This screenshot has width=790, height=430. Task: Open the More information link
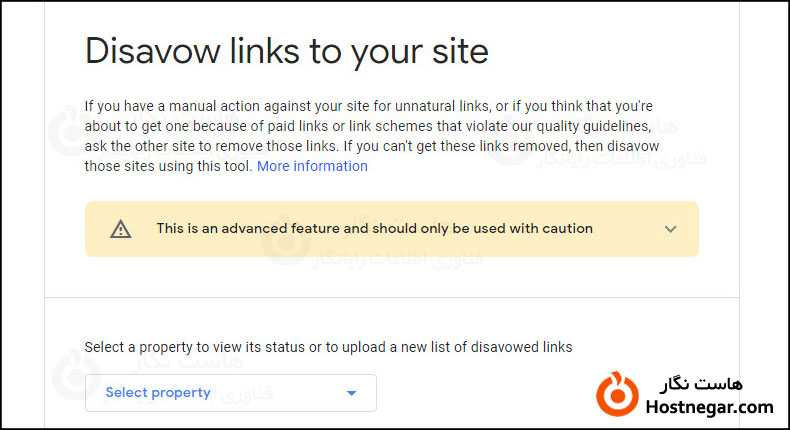tap(312, 166)
